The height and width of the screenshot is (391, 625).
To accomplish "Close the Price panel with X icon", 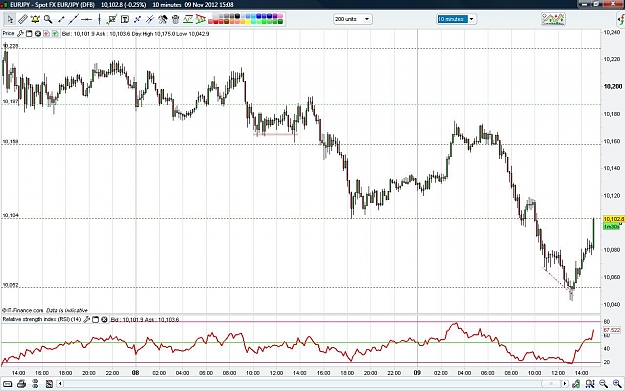I will (x=38, y=34).
